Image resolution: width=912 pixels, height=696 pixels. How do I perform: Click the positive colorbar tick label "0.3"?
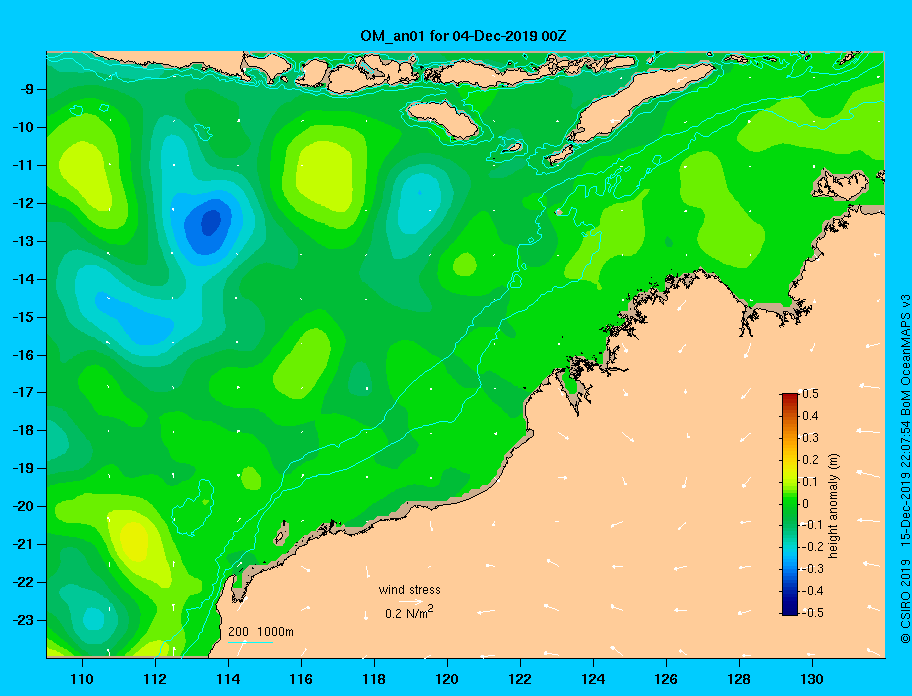[x=810, y=438]
